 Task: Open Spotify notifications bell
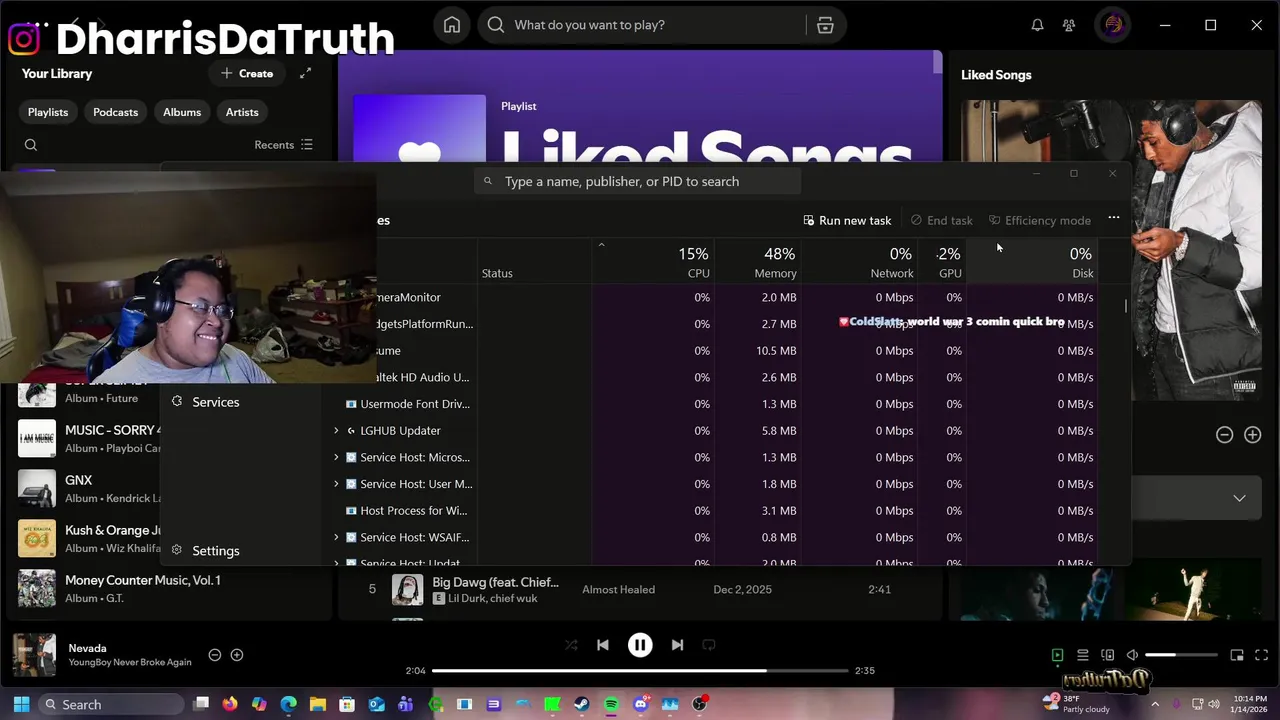[x=1038, y=25]
